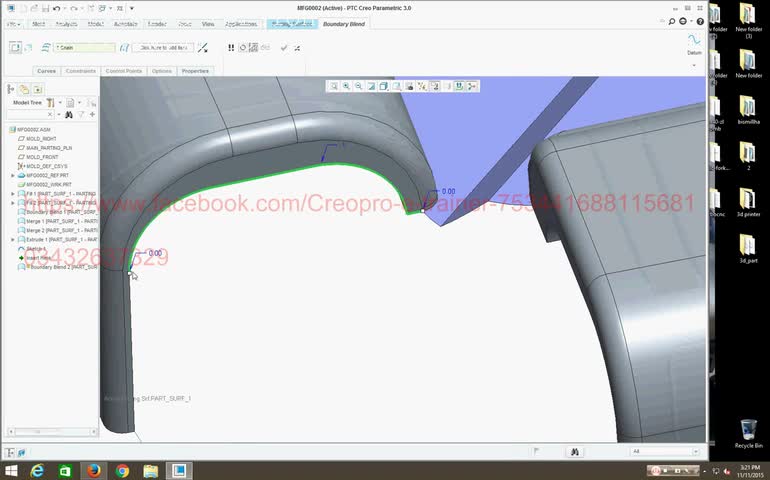
Task: Expand the MFG0002_REF.PRT tree node
Action: click(13, 175)
